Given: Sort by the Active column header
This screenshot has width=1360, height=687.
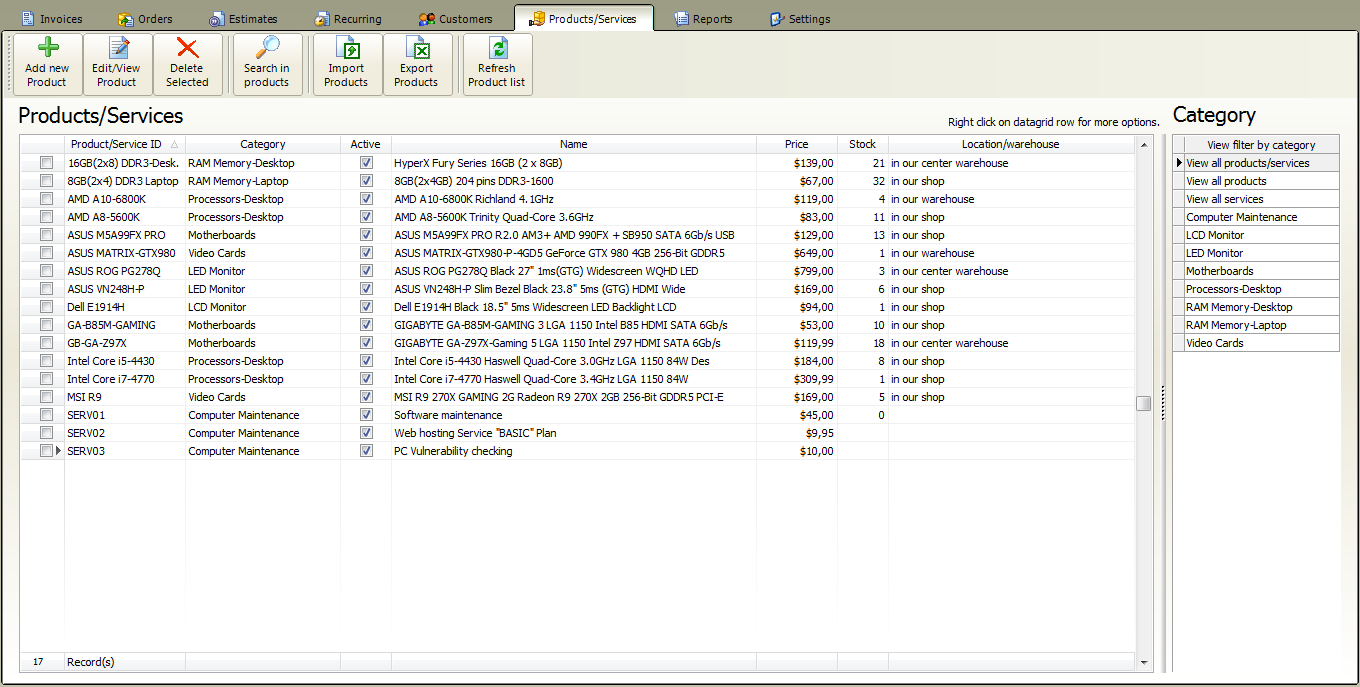Looking at the screenshot, I should click(x=366, y=144).
